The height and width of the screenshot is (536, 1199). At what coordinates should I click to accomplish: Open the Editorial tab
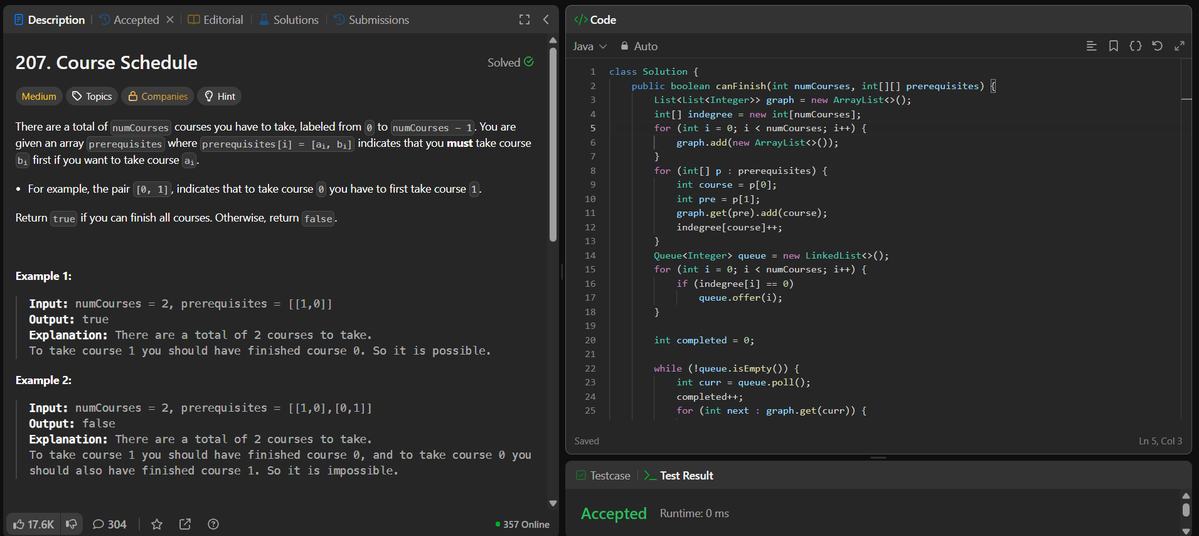click(216, 20)
